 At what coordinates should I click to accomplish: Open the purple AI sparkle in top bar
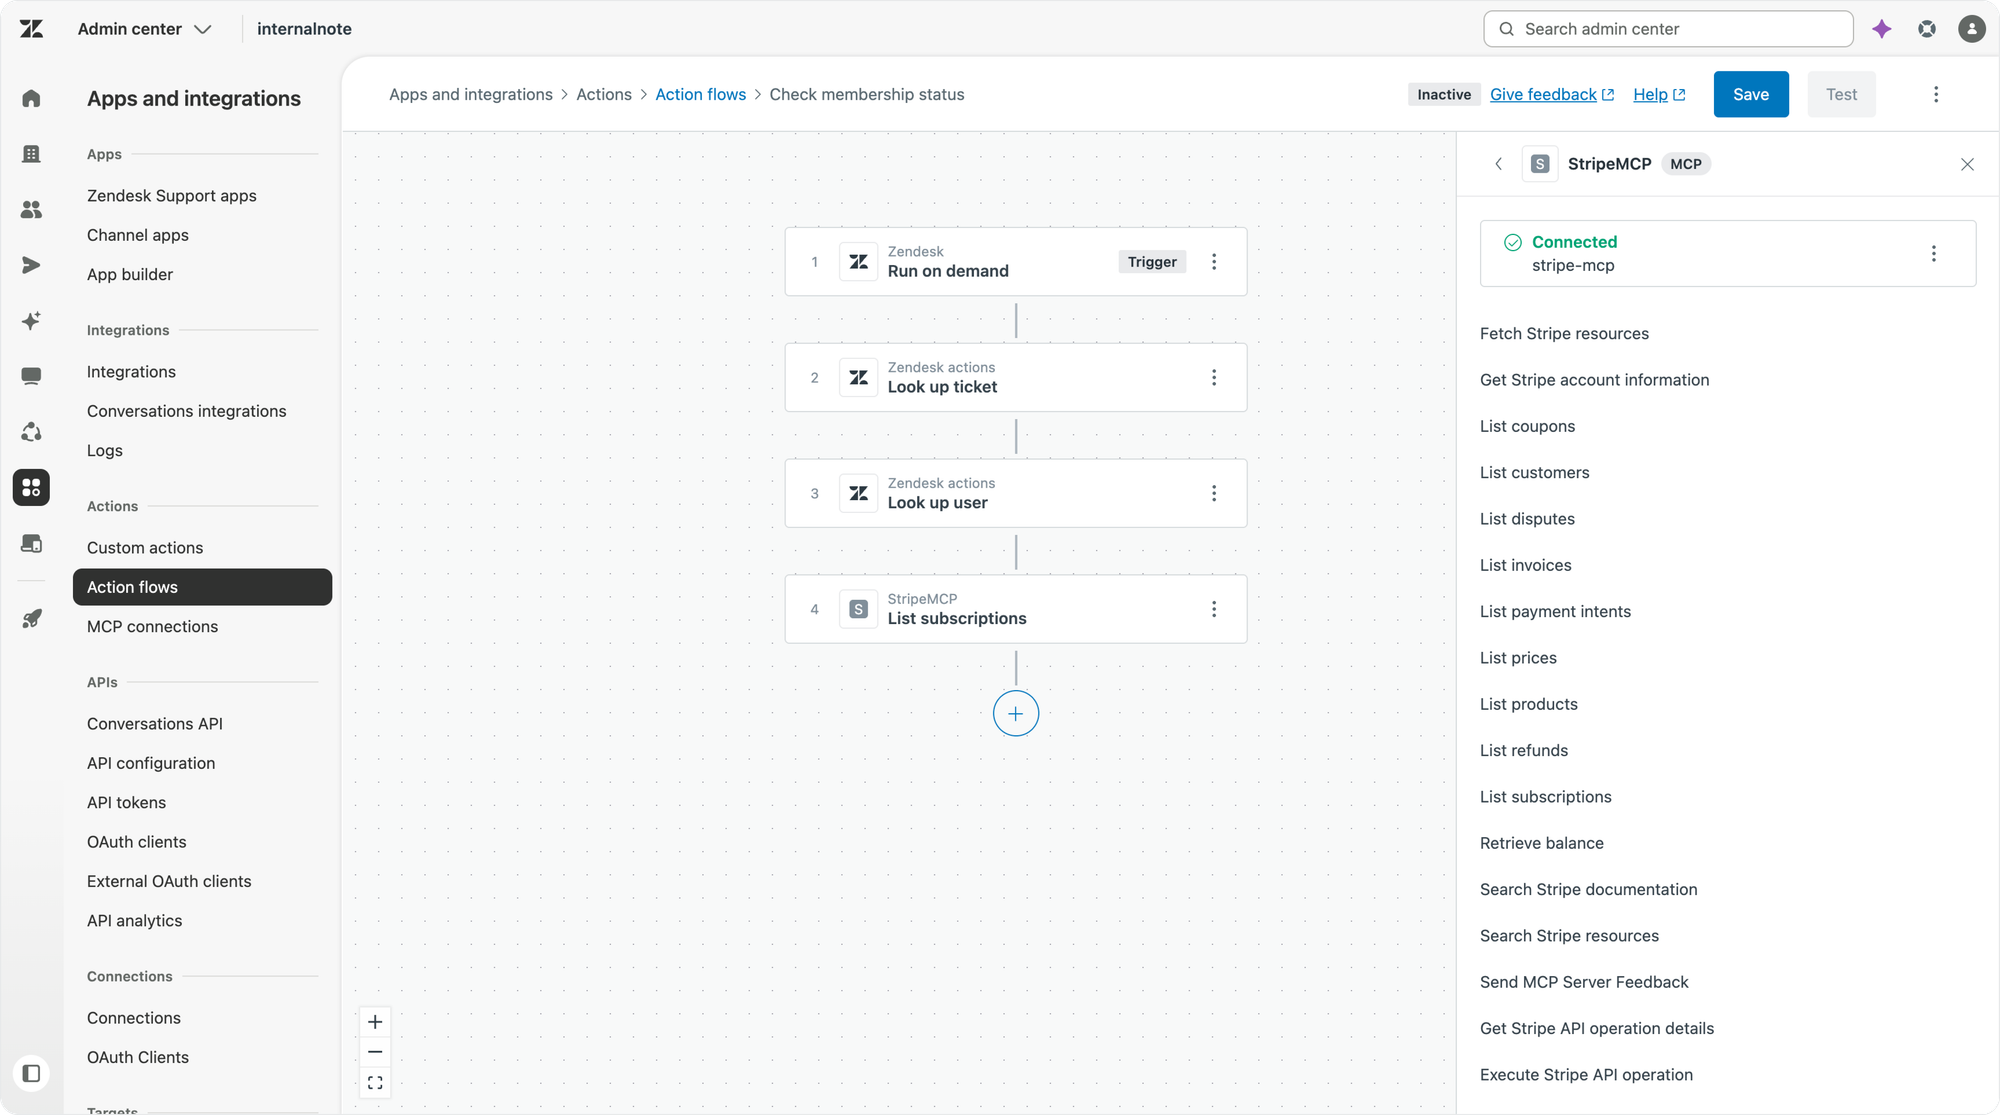[x=1882, y=29]
